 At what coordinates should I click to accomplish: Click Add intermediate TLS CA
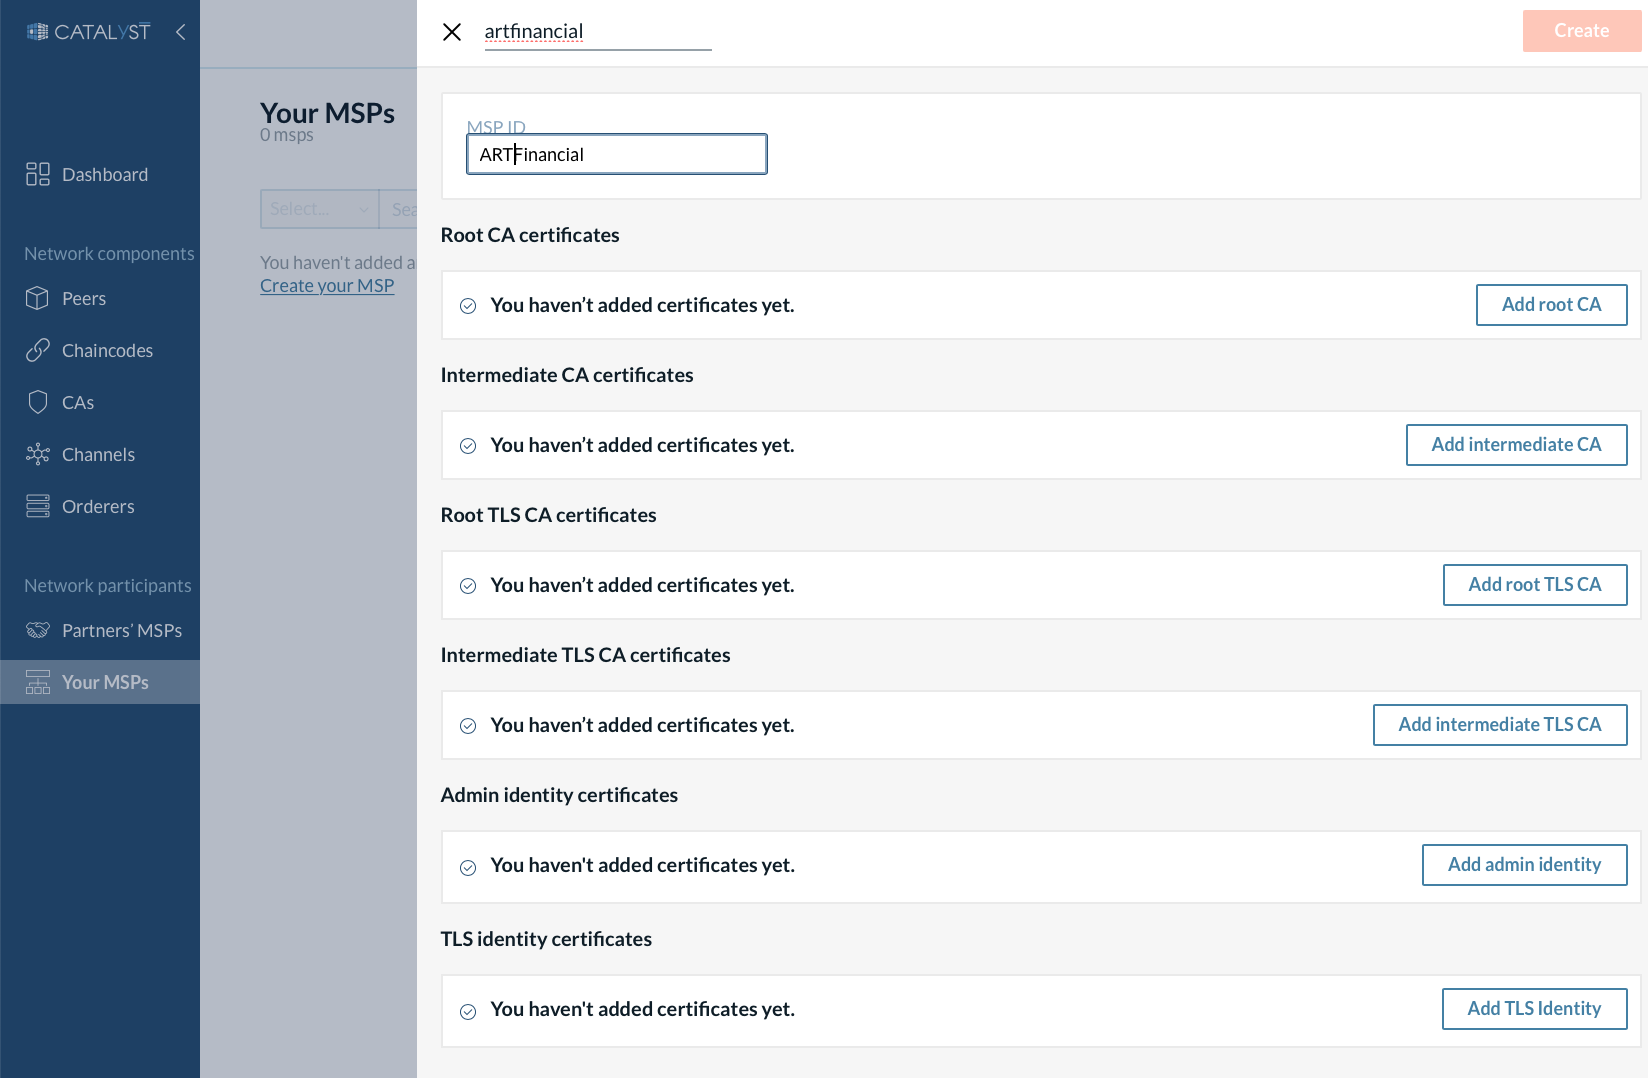click(x=1500, y=724)
